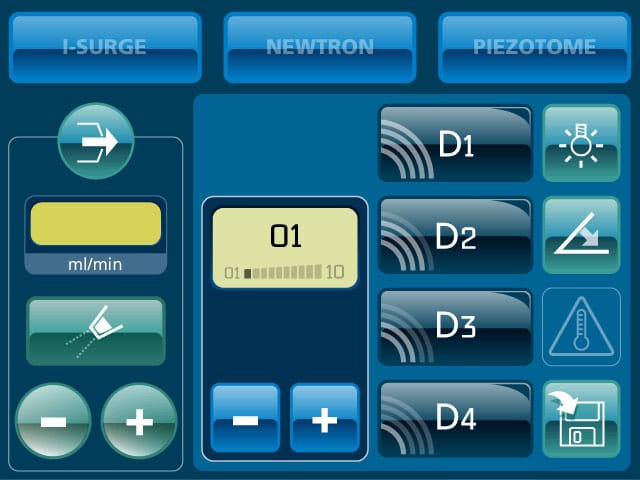Tap the yellow ml/min flow display
640x480 pixels.
[96, 224]
